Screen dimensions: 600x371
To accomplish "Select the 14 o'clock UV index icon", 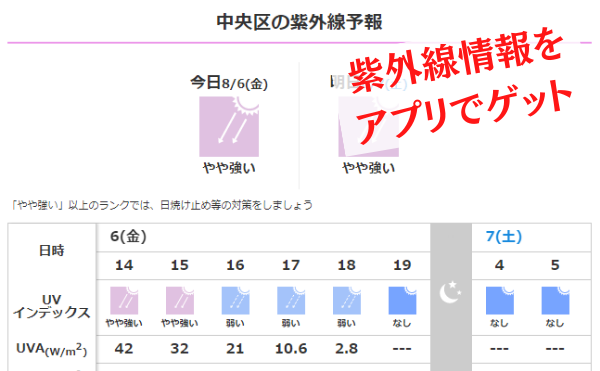I will point(124,301).
